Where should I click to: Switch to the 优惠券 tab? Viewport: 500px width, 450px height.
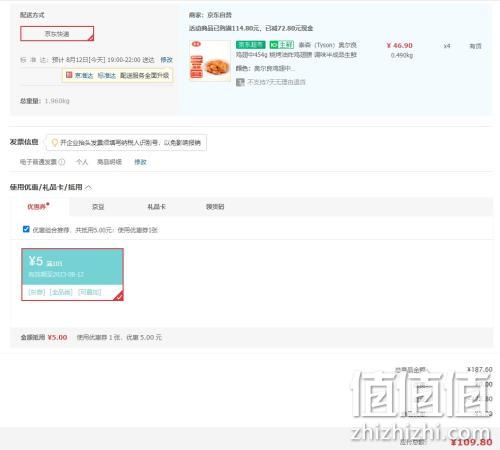tap(38, 207)
